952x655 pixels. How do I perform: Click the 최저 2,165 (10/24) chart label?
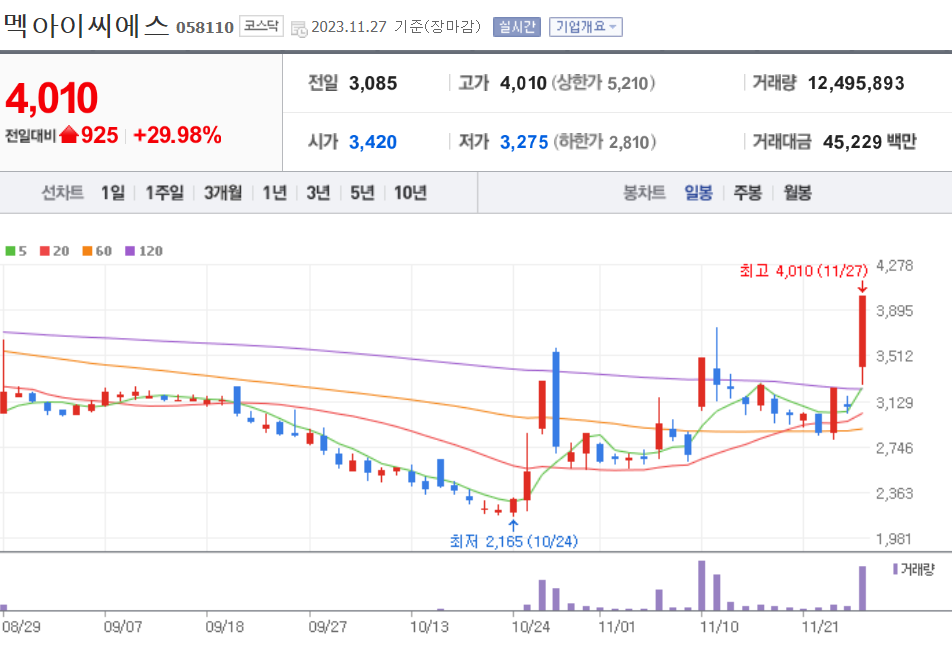pos(514,541)
